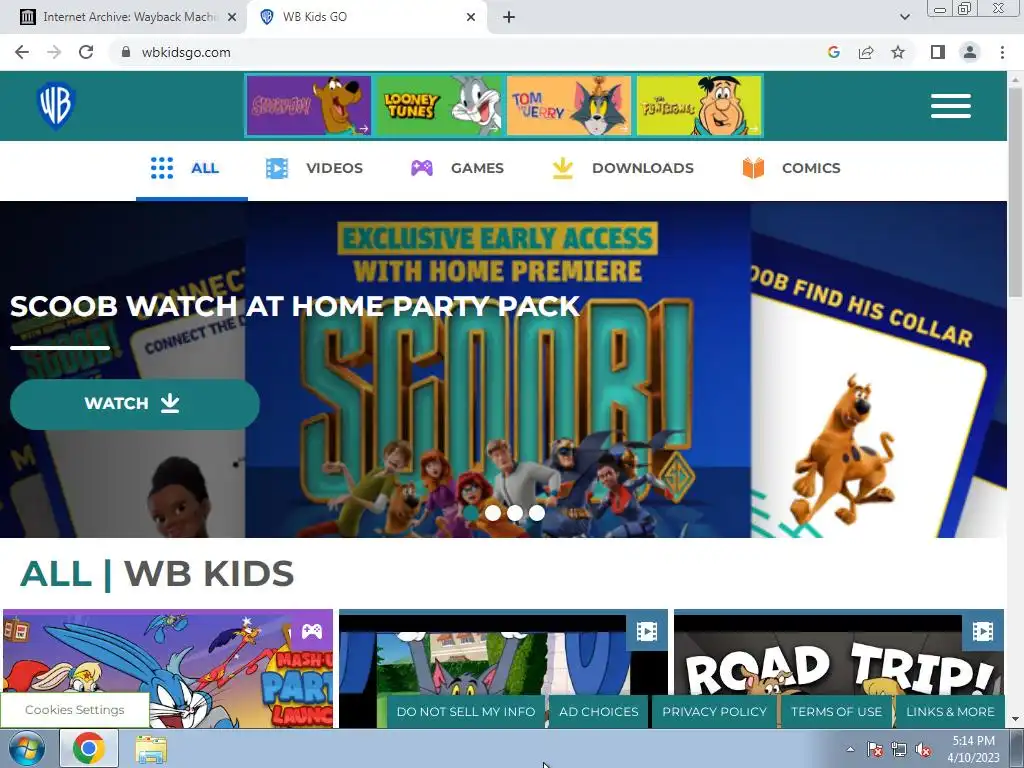Click the muted volume tray icon
This screenshot has width=1024, height=768.
(923, 750)
